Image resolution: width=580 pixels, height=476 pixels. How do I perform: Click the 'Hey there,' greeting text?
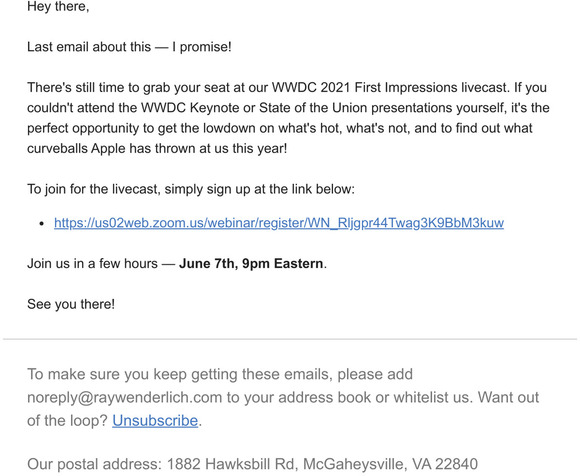pos(58,6)
